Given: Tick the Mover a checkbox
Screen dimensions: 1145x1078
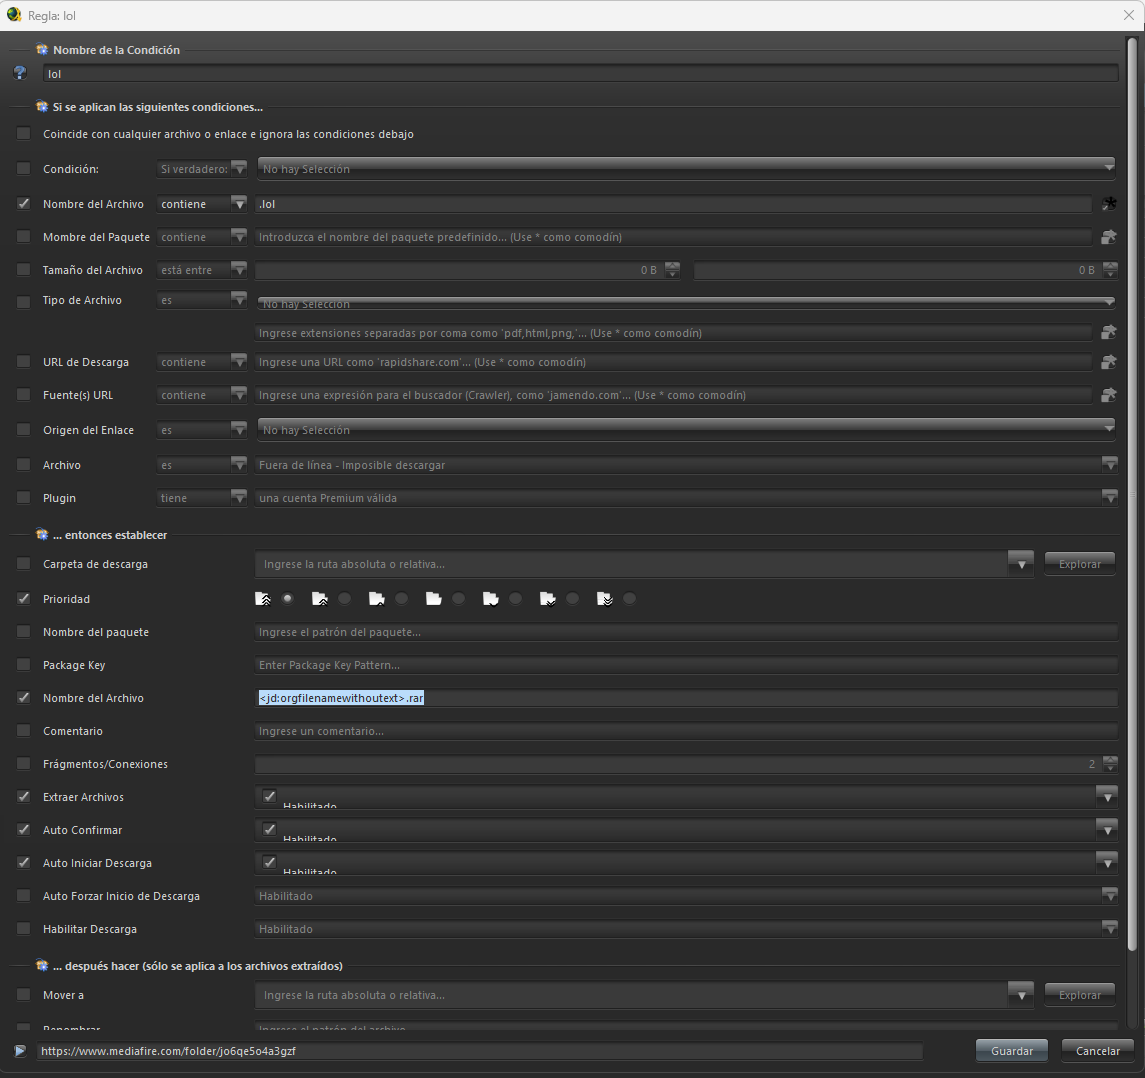Looking at the screenshot, I should 23,995.
